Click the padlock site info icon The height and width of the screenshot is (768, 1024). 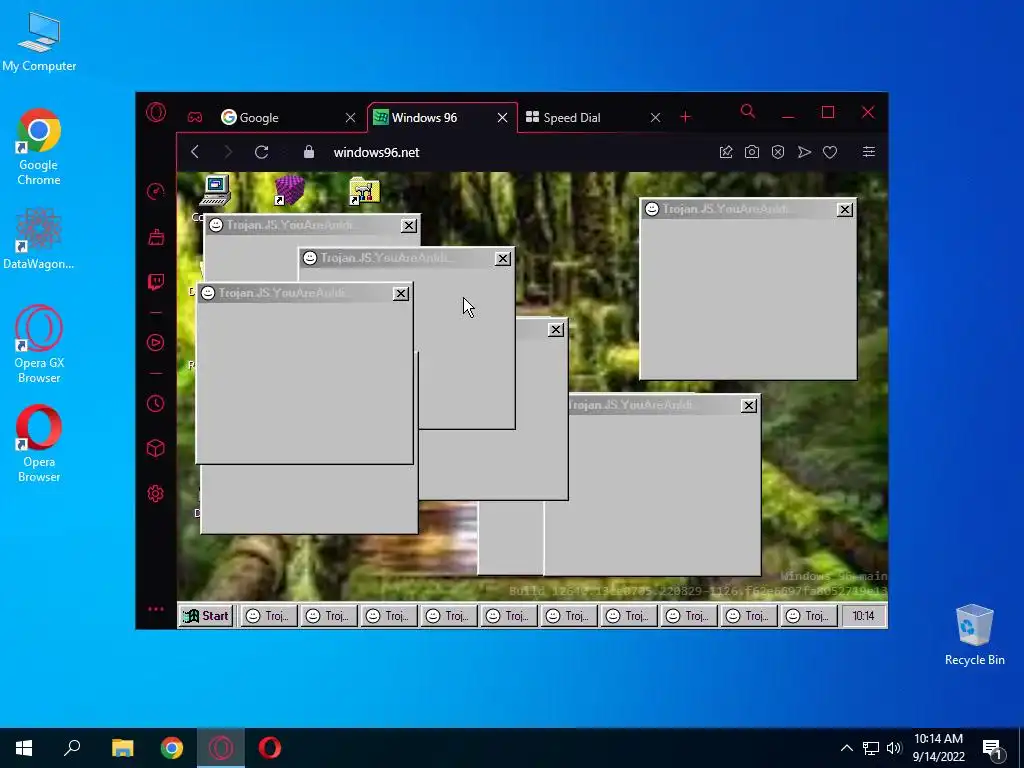tap(309, 152)
